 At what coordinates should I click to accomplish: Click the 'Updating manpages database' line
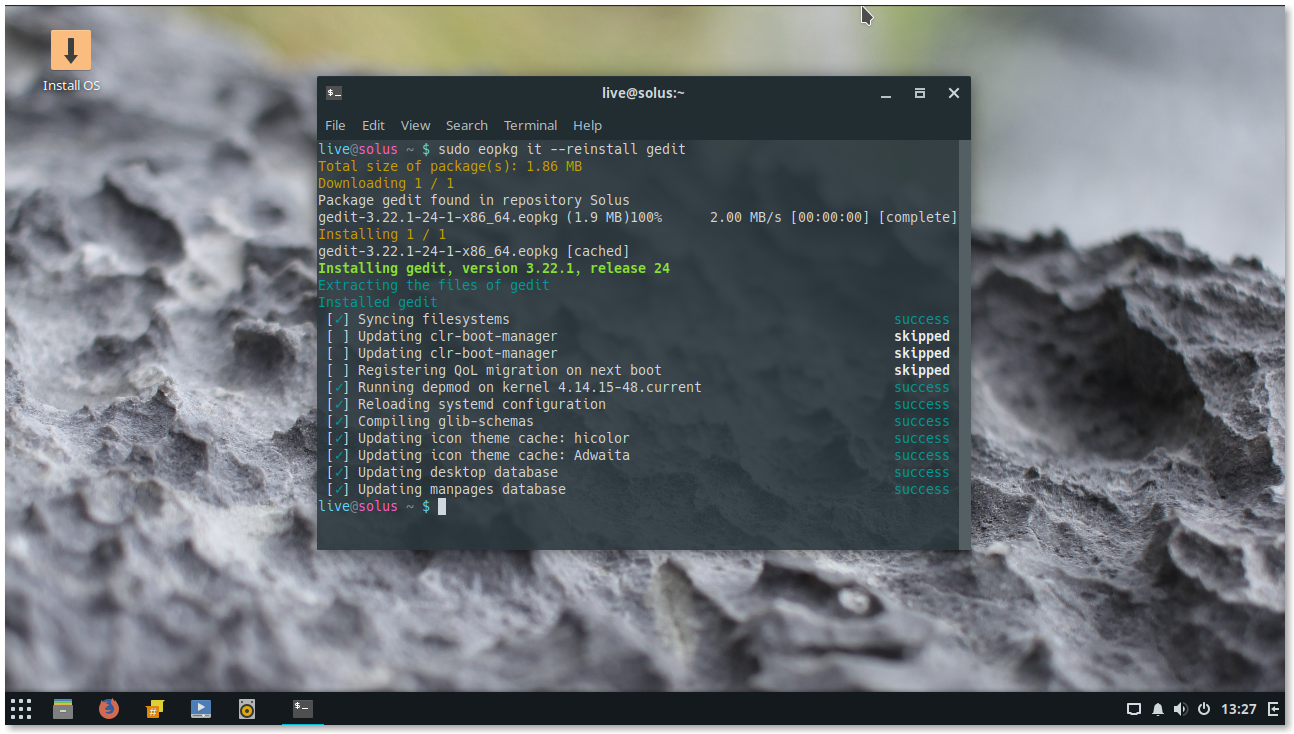click(462, 489)
